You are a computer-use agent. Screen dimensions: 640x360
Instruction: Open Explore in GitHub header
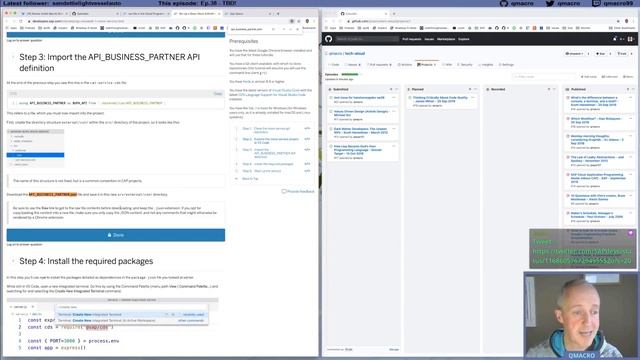click(464, 39)
